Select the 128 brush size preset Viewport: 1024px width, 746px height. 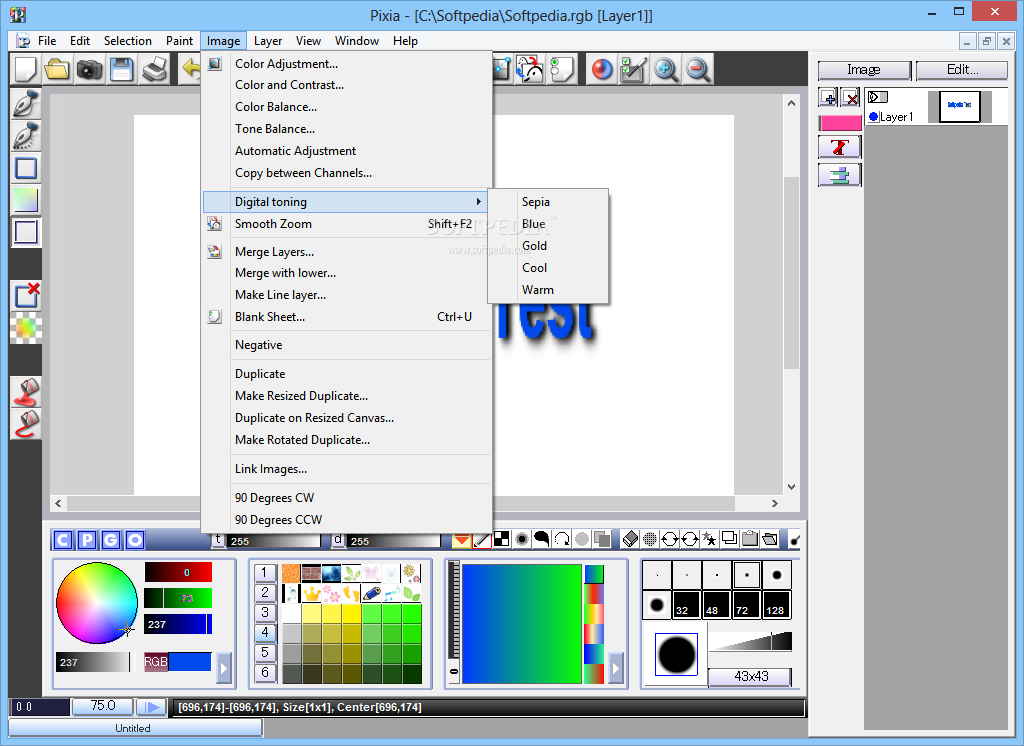776,605
